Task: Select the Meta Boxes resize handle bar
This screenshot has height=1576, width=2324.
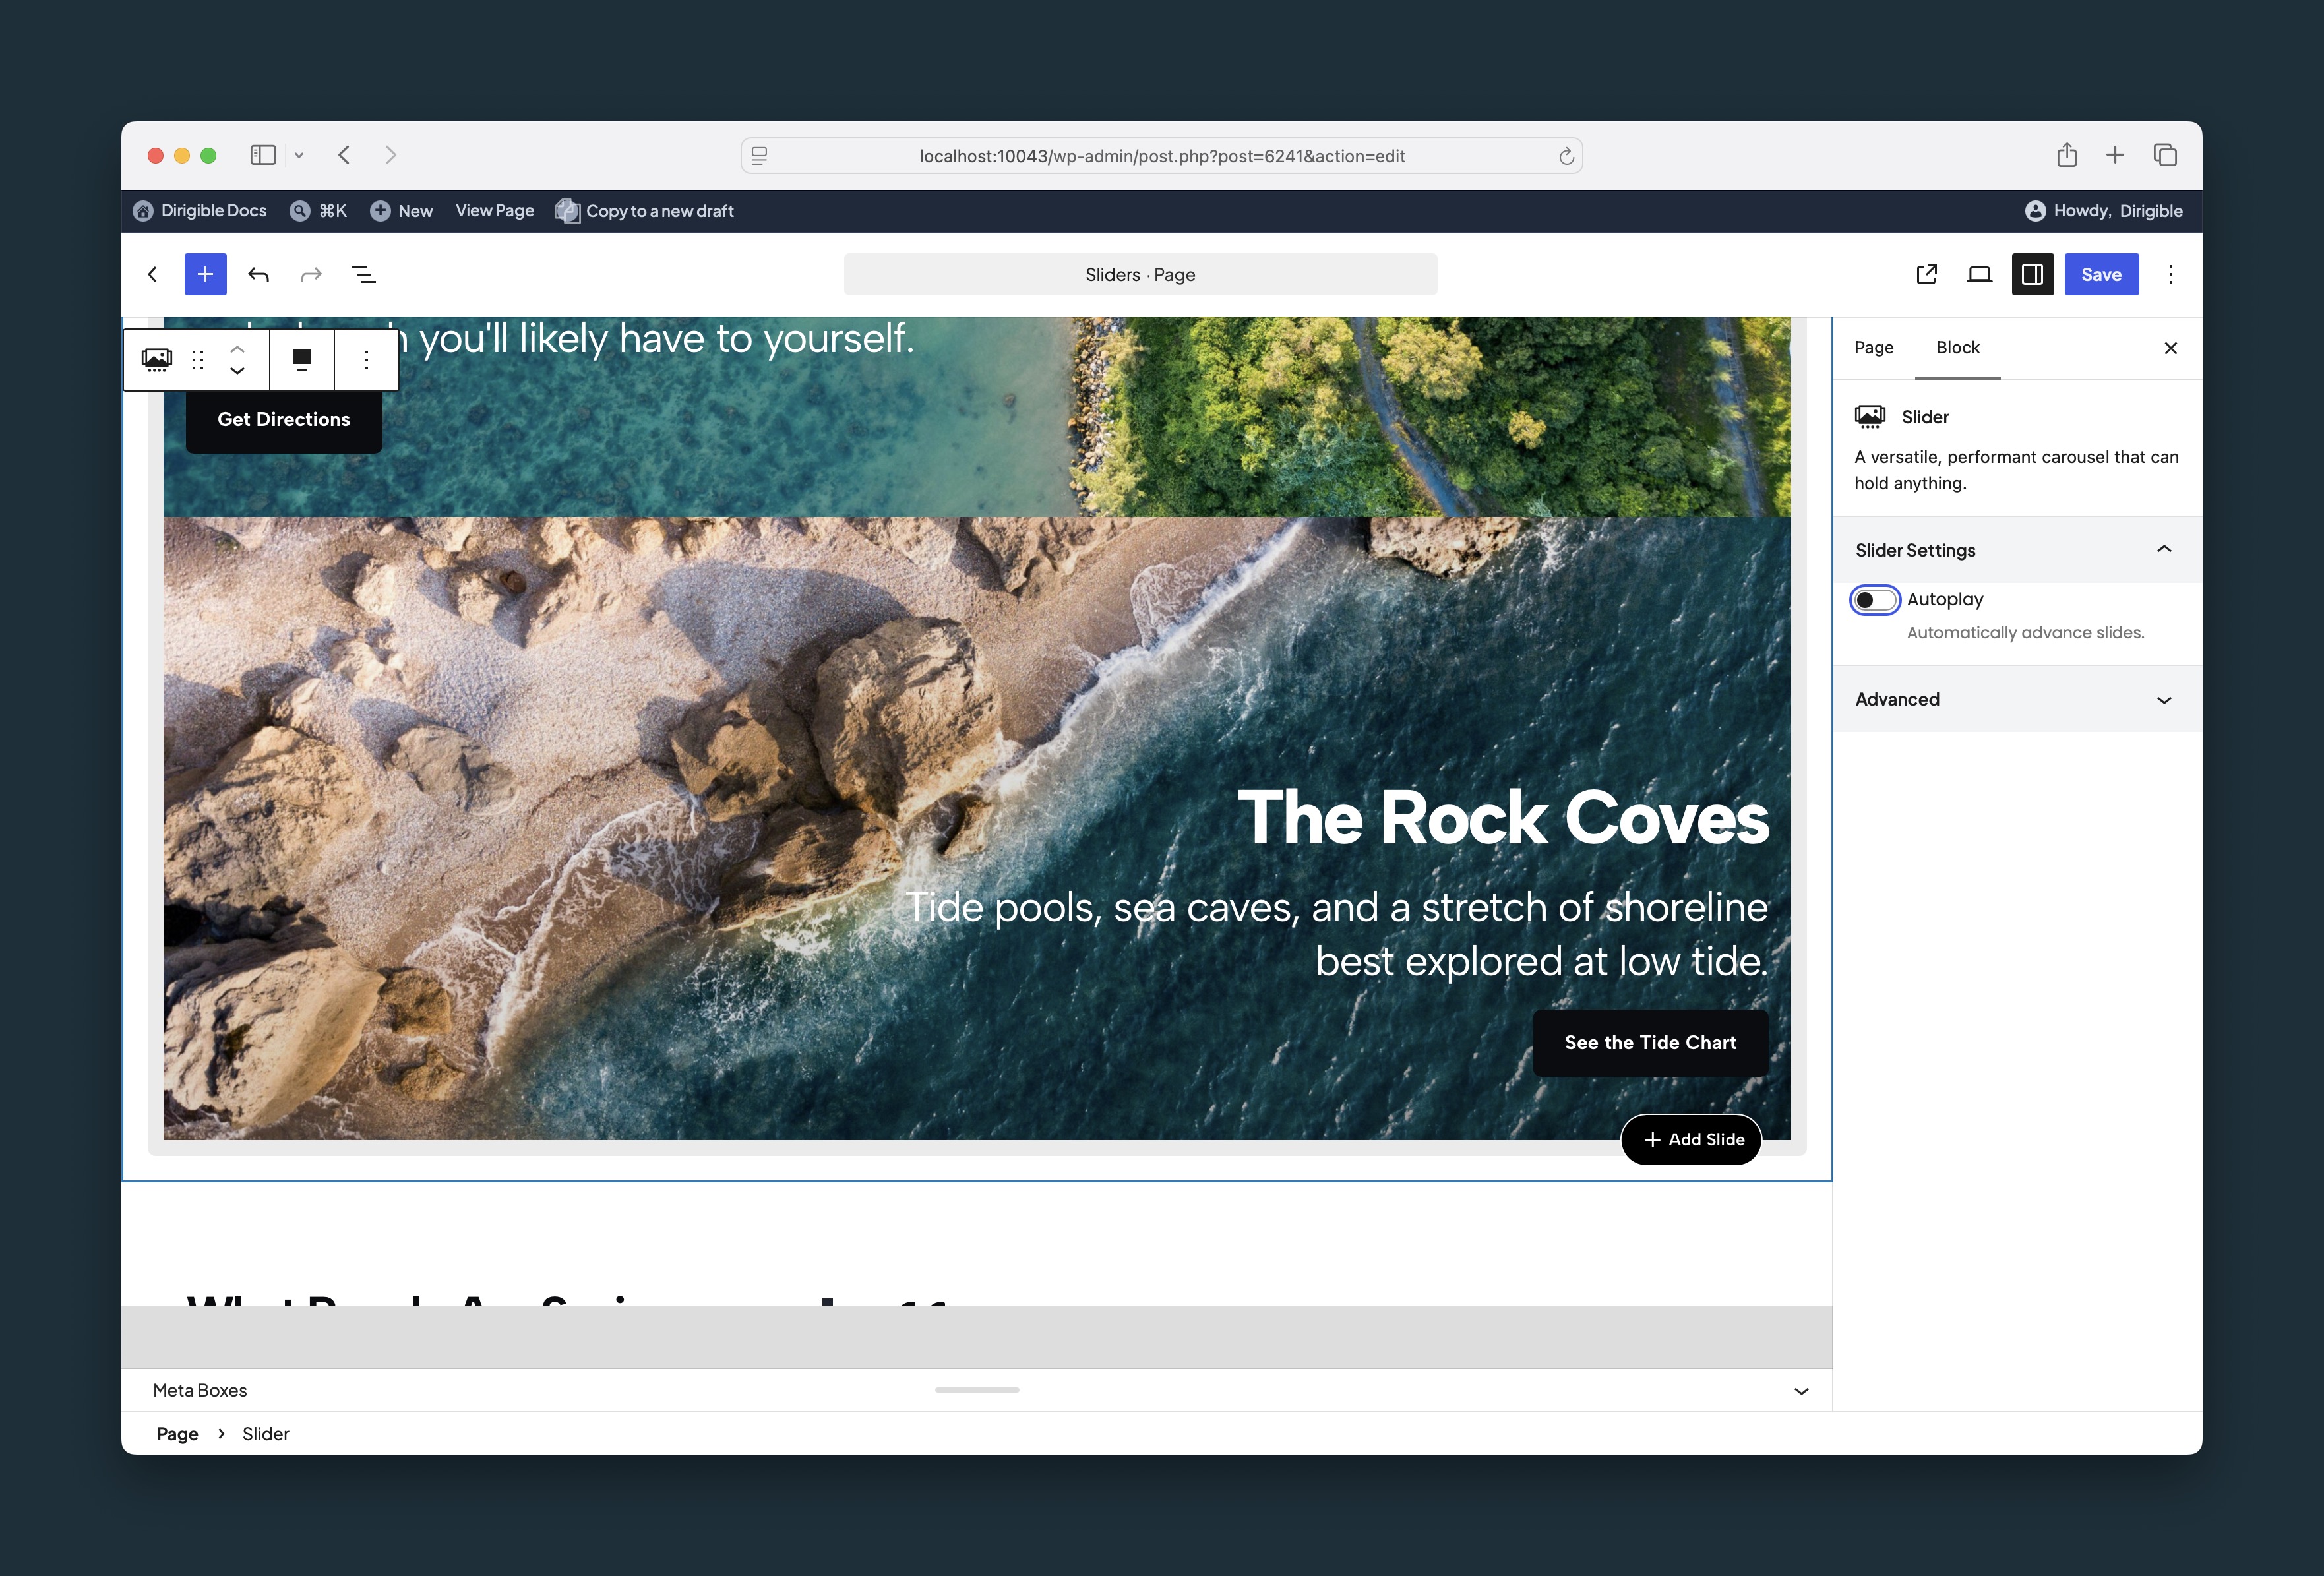Action: coord(977,1390)
